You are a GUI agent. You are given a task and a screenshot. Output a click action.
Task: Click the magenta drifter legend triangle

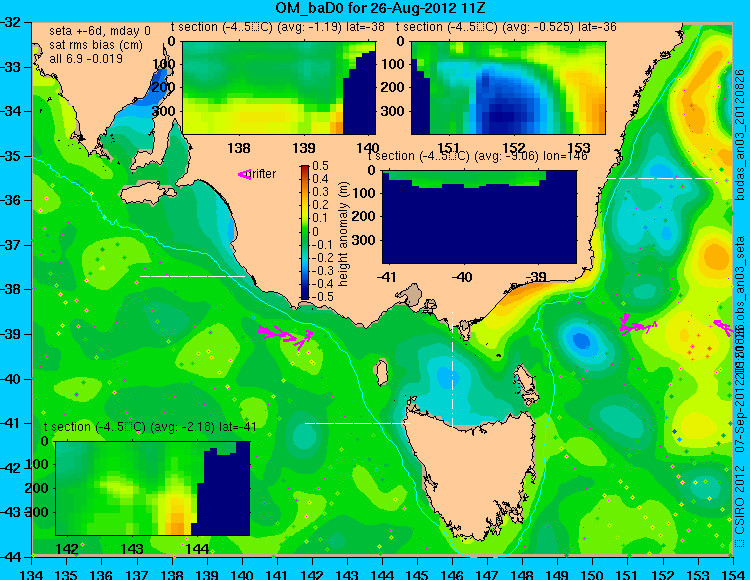click(244, 174)
